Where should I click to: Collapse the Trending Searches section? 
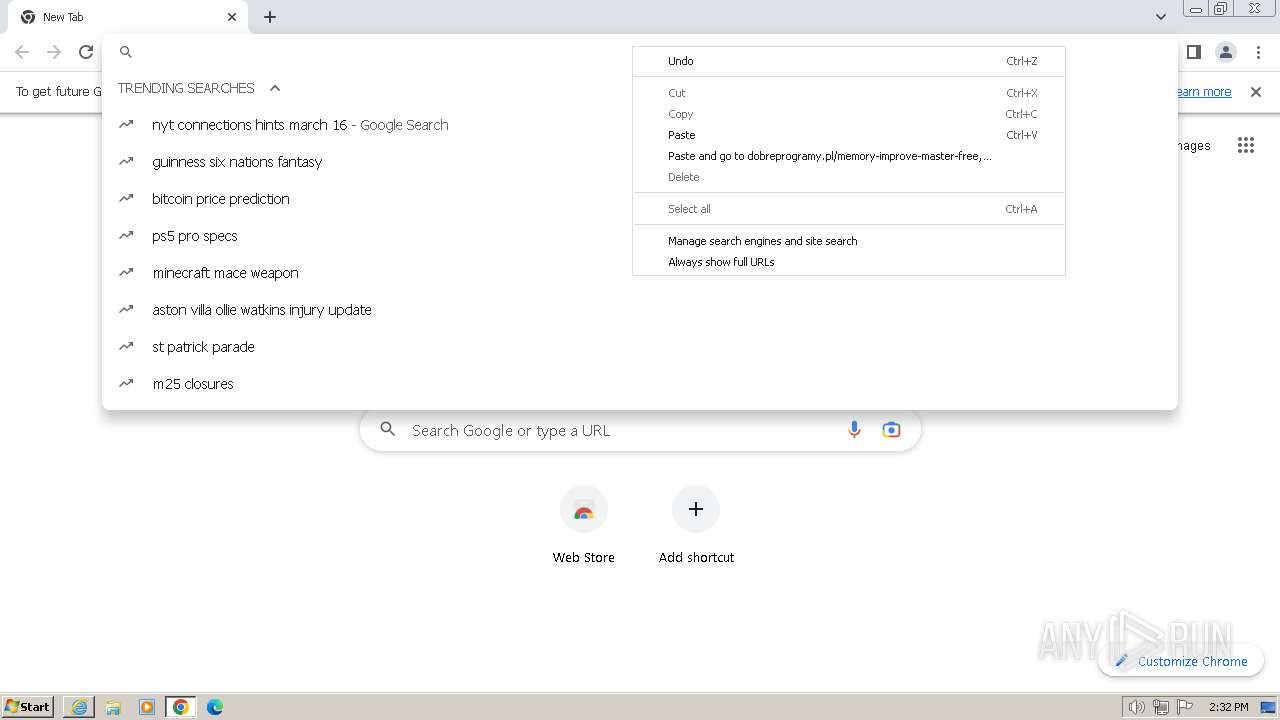click(x=275, y=88)
